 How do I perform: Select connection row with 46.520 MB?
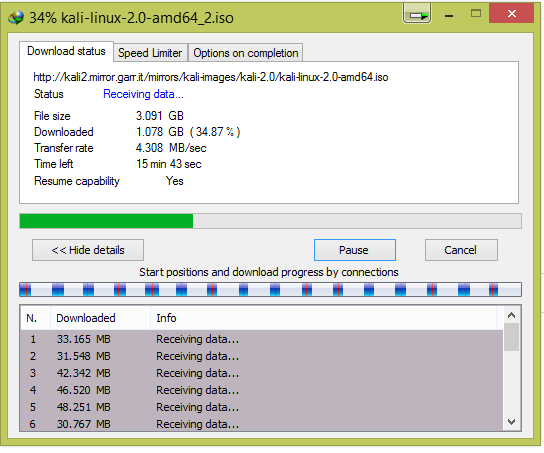(x=262, y=390)
